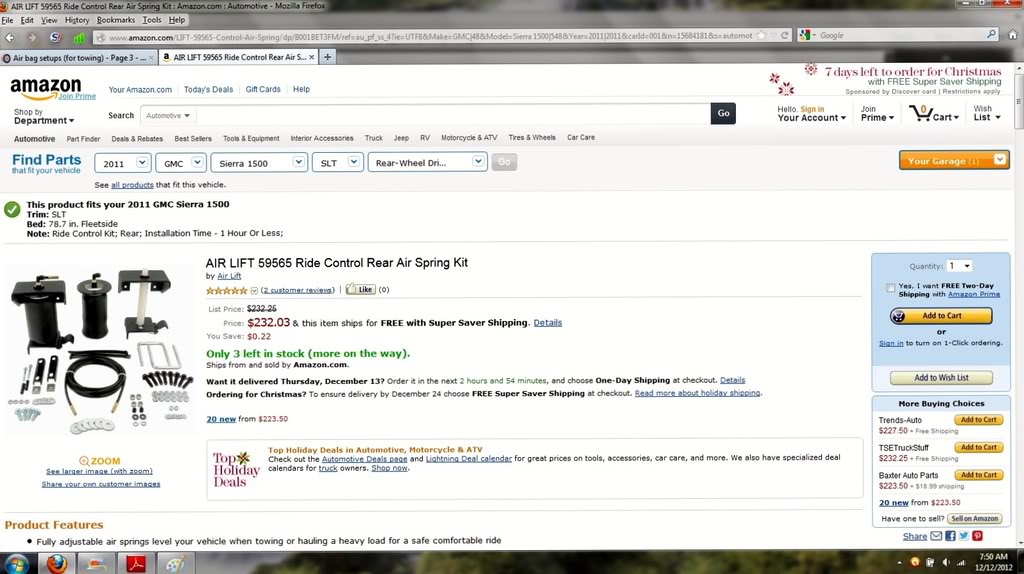Open the SLT trim dropdown

coord(337,163)
